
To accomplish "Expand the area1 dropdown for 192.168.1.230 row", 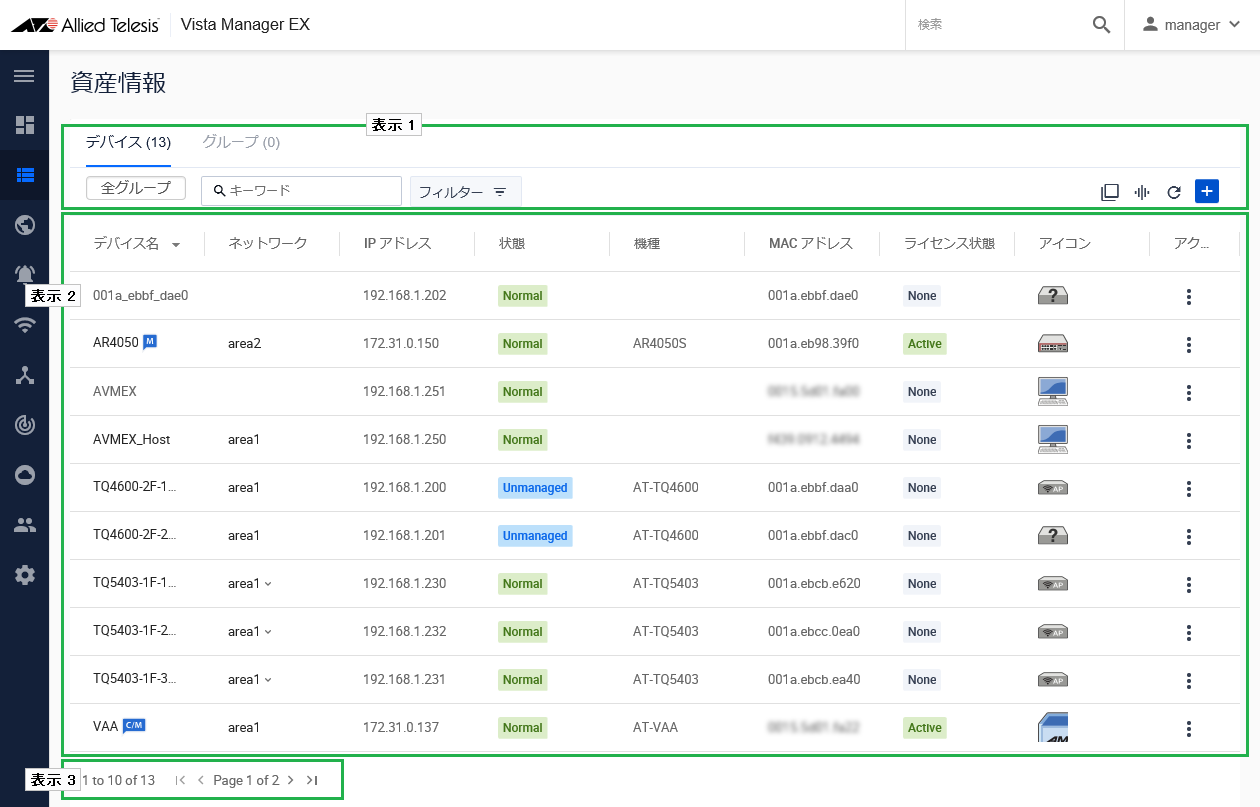I will click(268, 584).
